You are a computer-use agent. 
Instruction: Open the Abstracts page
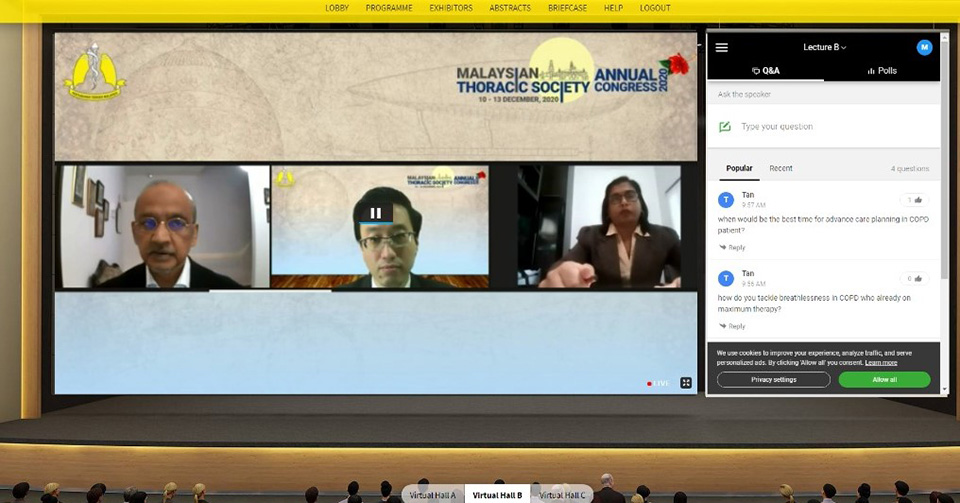(510, 8)
